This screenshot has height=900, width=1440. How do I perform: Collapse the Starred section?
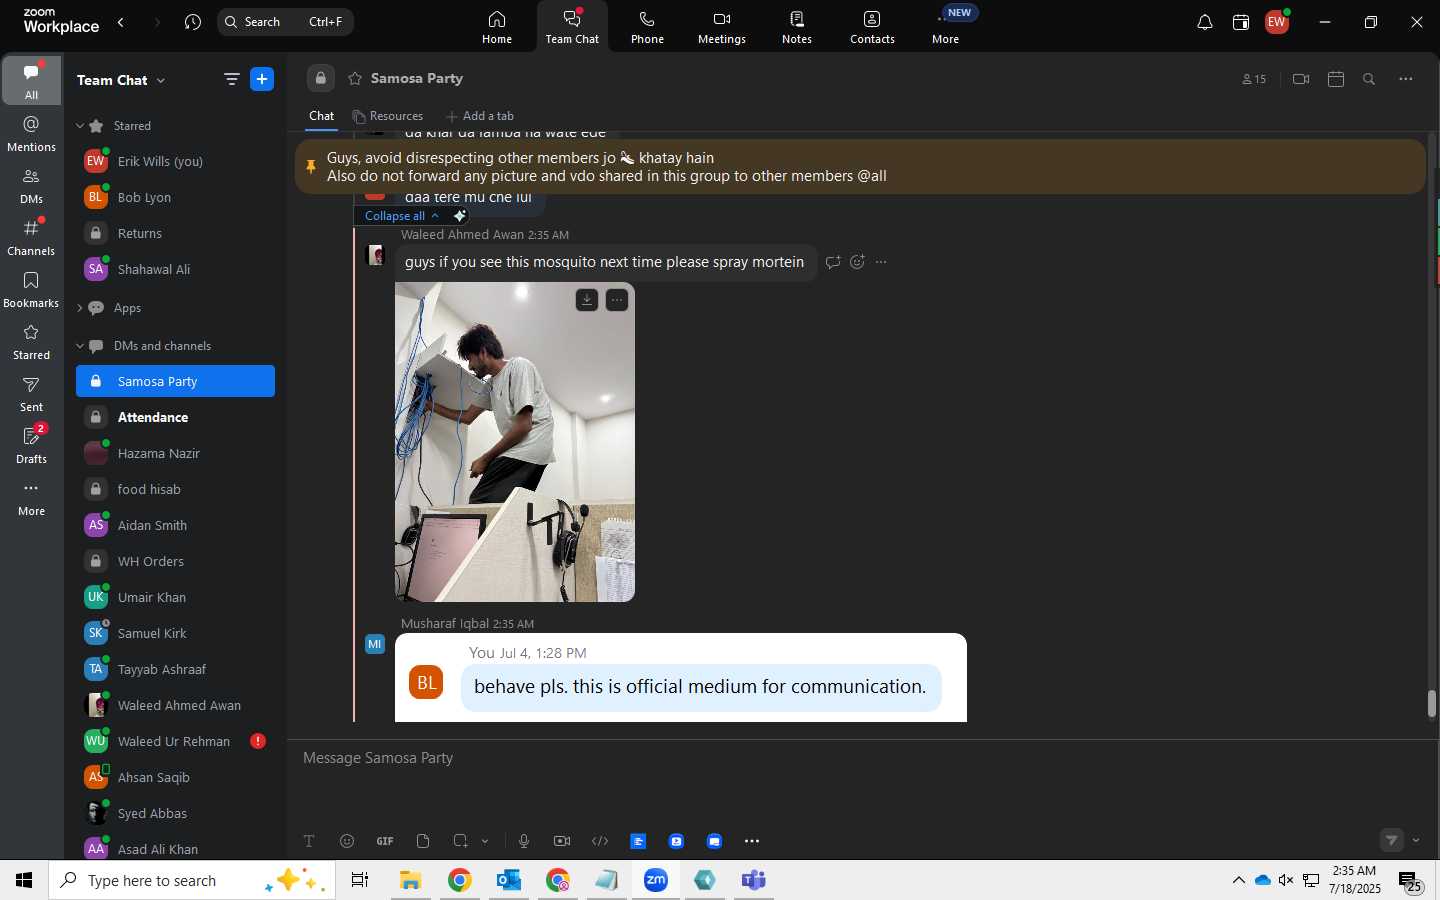point(80,126)
